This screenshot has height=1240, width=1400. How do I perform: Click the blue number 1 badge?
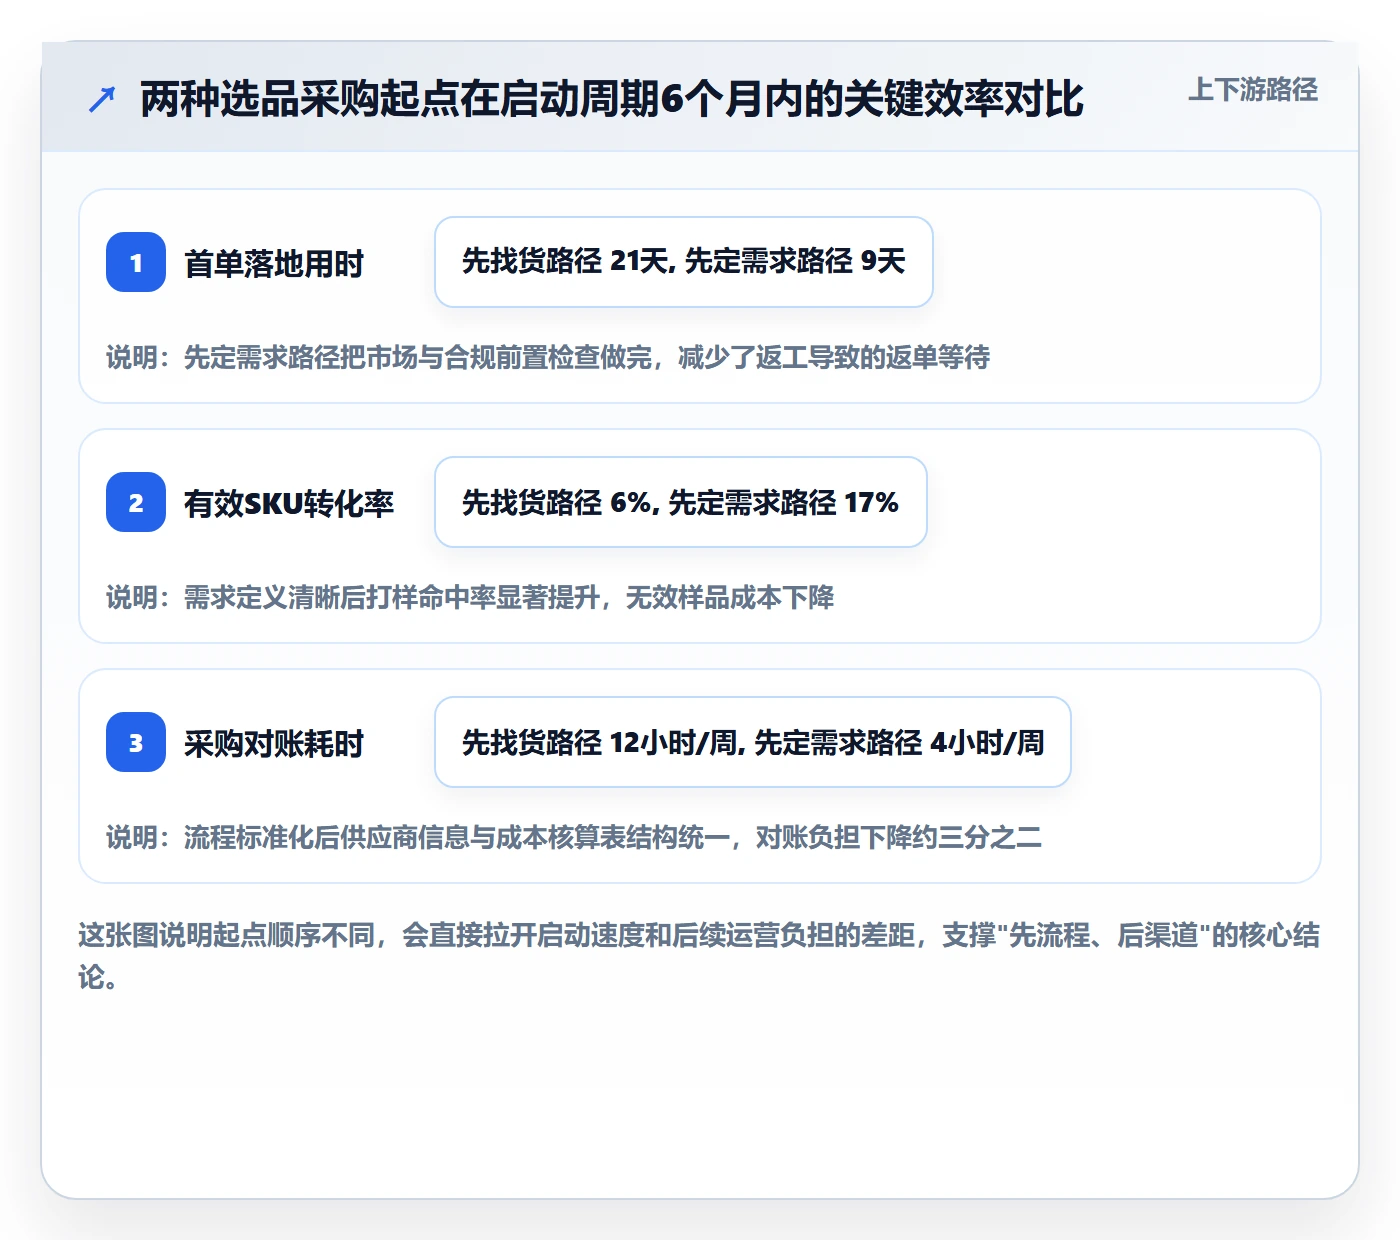pos(136,262)
